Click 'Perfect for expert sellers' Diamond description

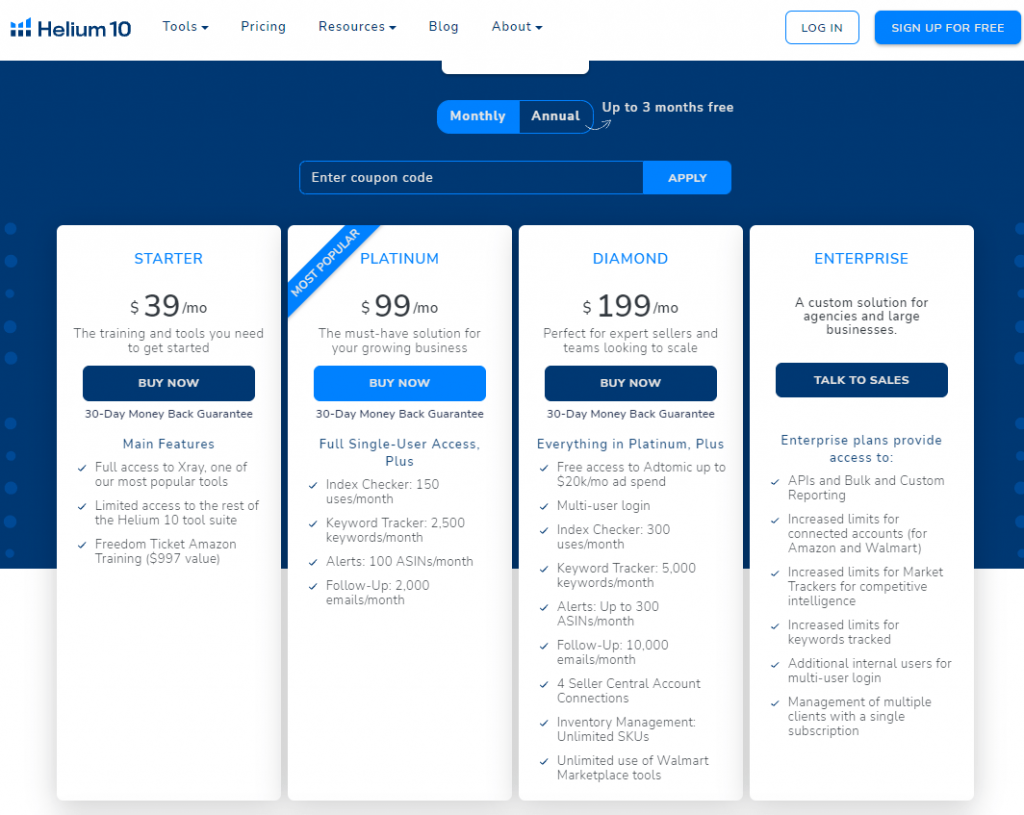click(631, 341)
